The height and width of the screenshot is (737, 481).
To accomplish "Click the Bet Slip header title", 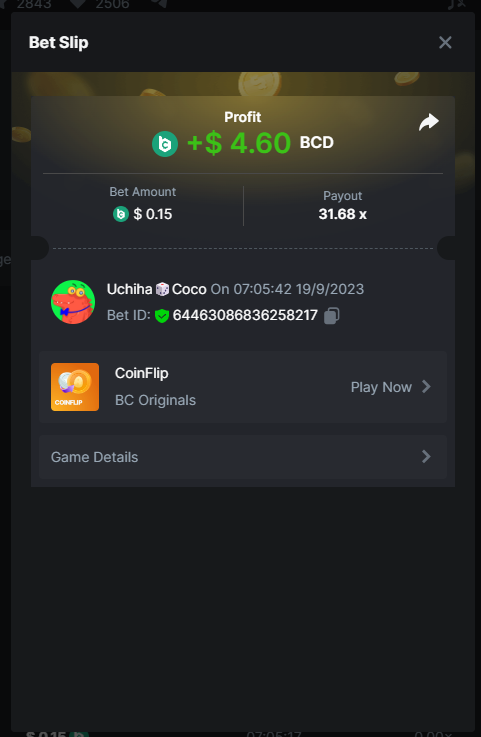I will 58,43.
